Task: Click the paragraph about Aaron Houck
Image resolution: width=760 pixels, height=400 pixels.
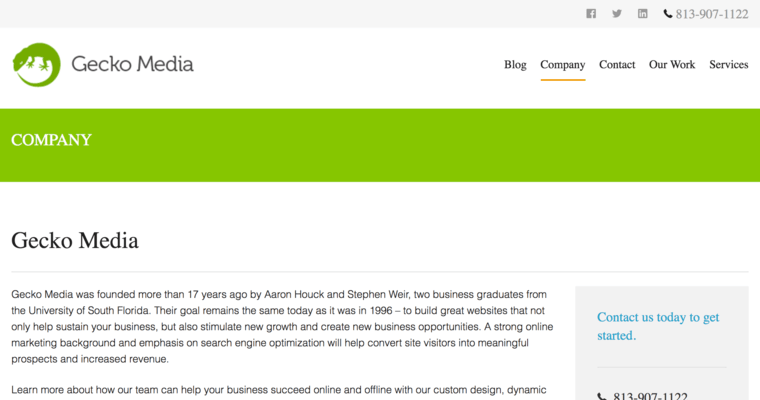Action: click(280, 327)
